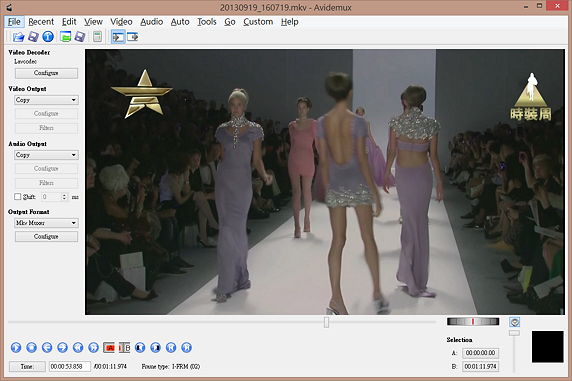Click Filters under Video Output

tap(46, 128)
